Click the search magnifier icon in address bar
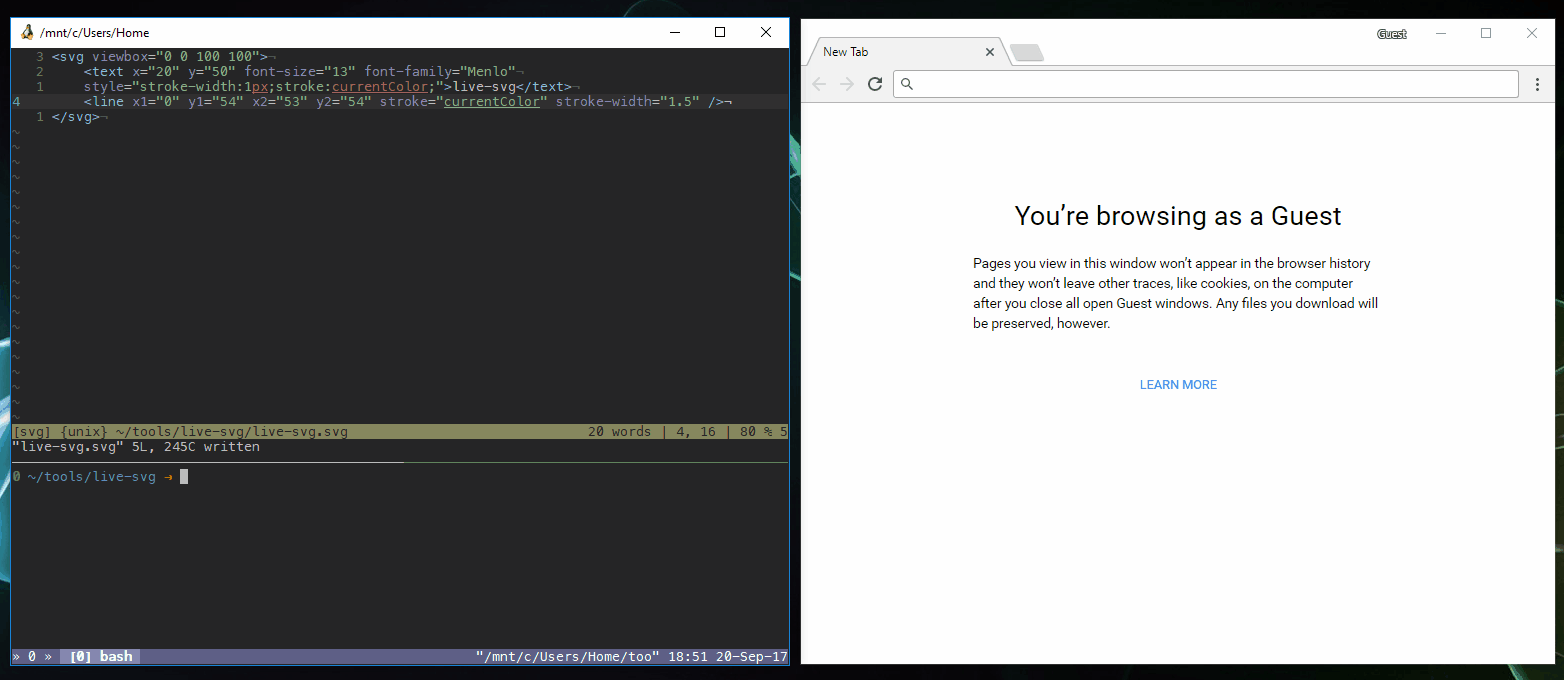The height and width of the screenshot is (680, 1564). 907,84
